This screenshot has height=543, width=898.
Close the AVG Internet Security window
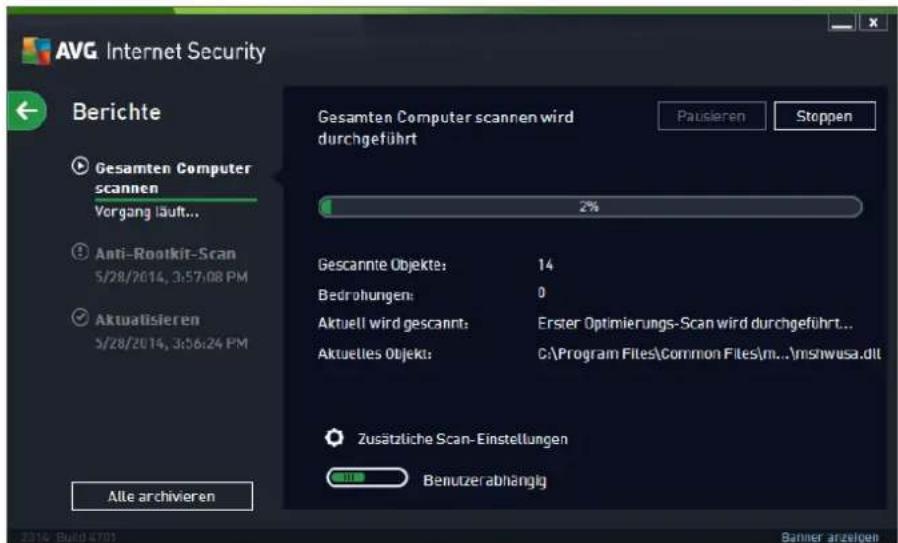[x=873, y=22]
